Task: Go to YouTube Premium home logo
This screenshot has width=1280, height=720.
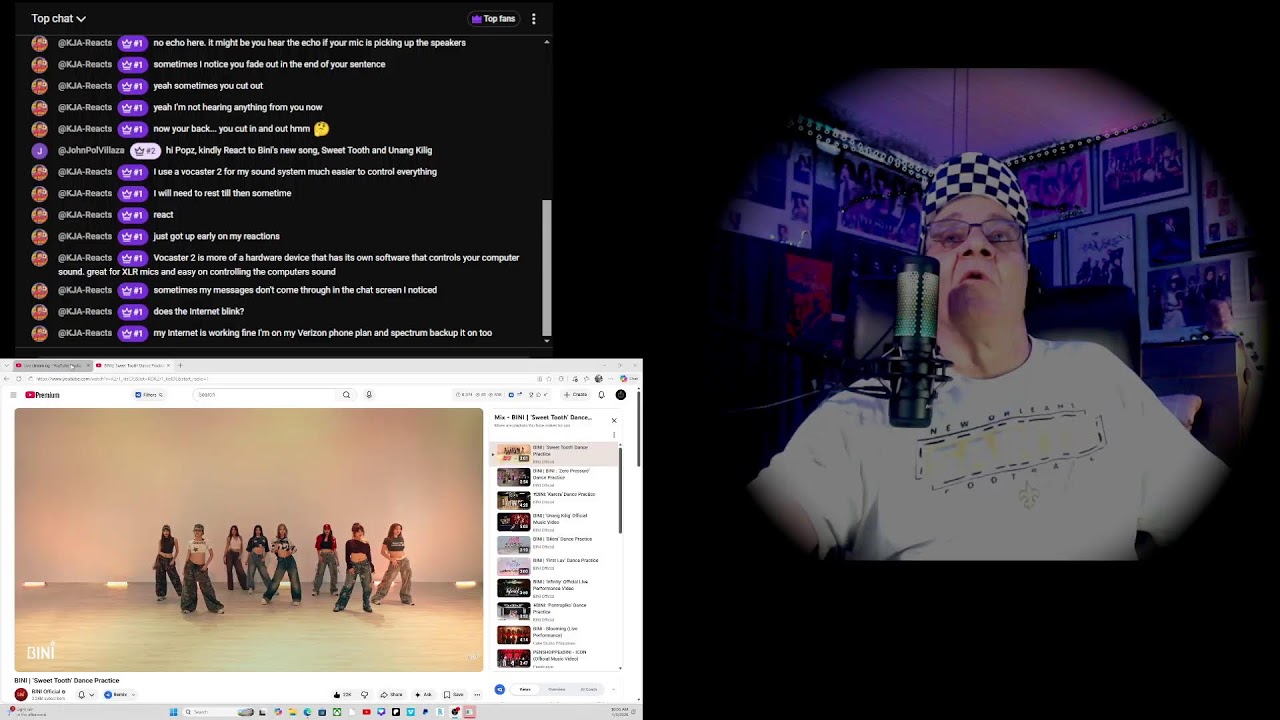Action: click(x=42, y=395)
